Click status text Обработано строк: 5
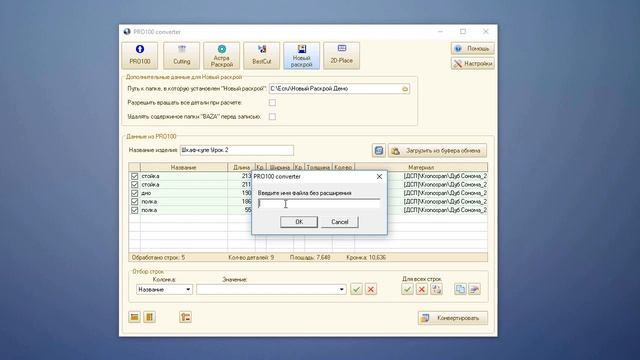Image resolution: width=640 pixels, height=360 pixels. tap(158, 258)
